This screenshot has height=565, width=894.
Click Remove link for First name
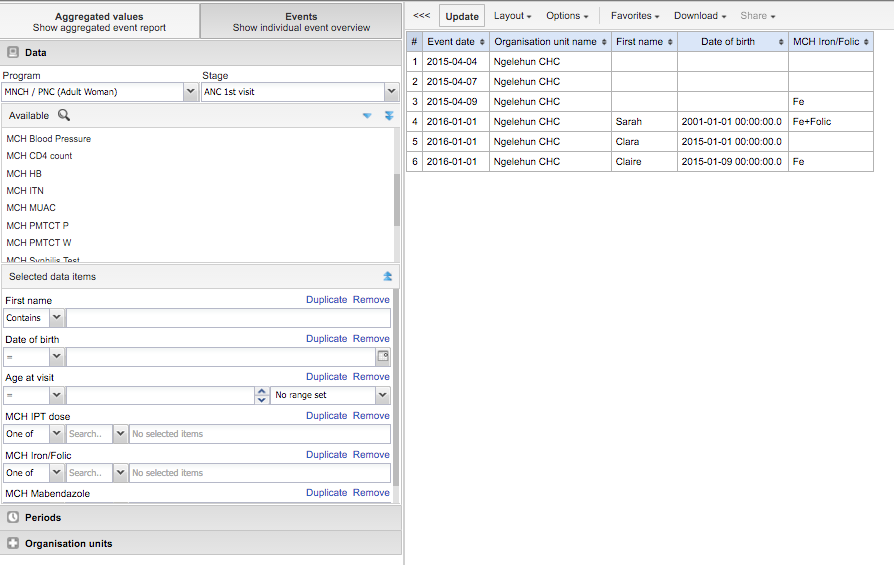pos(371,300)
